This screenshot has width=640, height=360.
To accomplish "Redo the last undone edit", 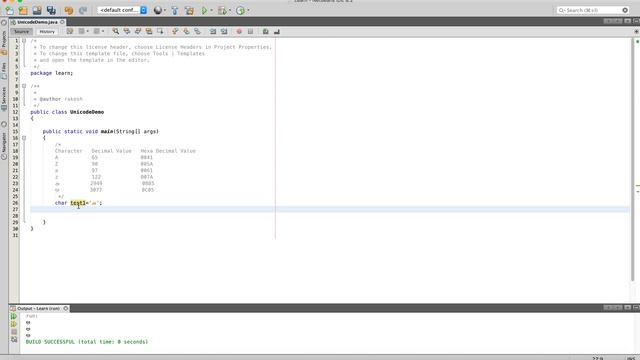I will [83, 10].
